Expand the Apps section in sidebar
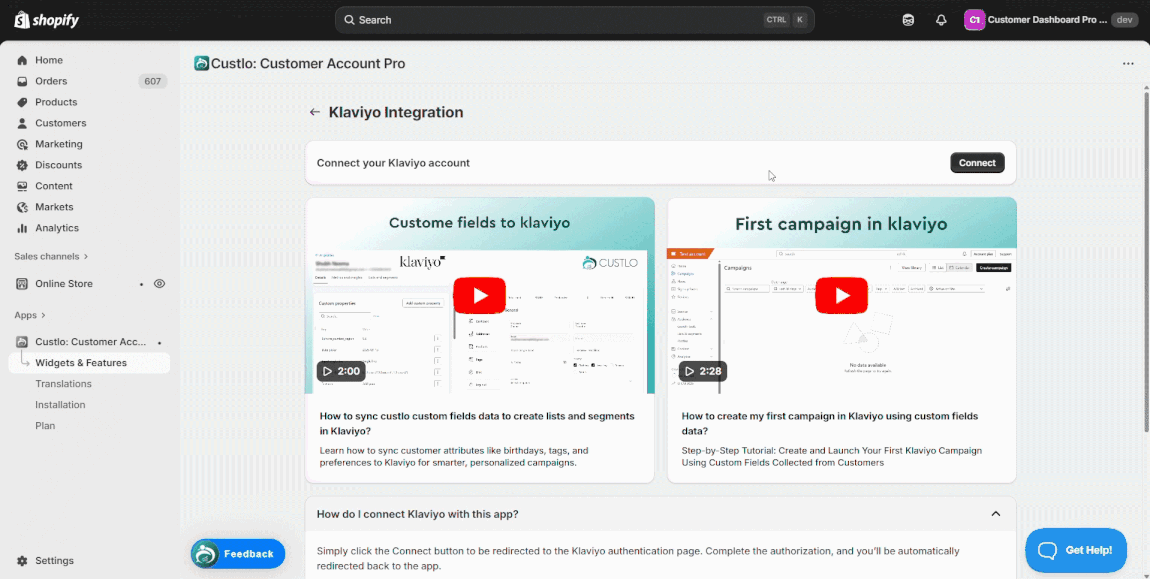Screen dimensions: 1150x579 [30, 315]
